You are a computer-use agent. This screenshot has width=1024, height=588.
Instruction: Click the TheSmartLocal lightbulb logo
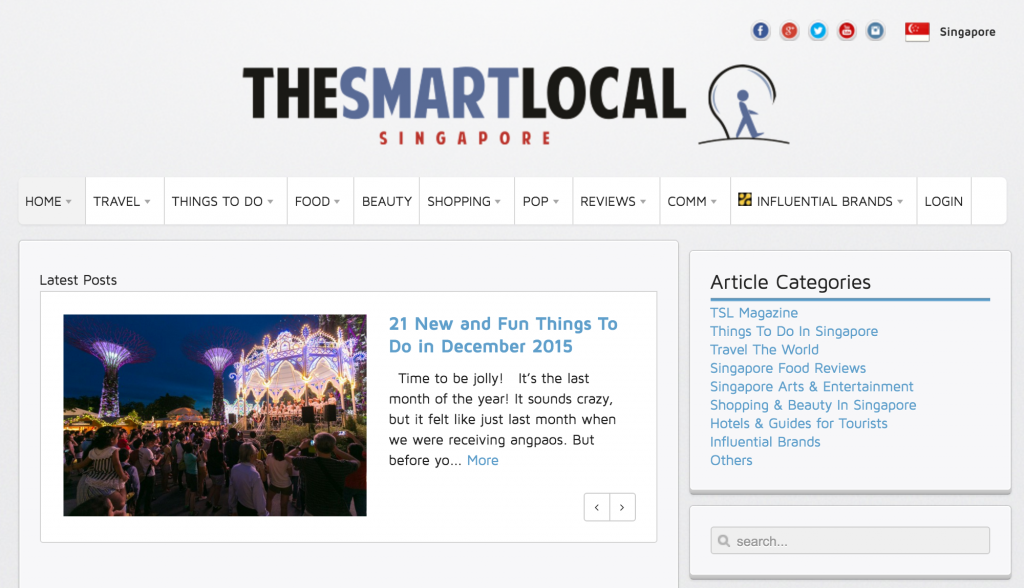click(743, 105)
